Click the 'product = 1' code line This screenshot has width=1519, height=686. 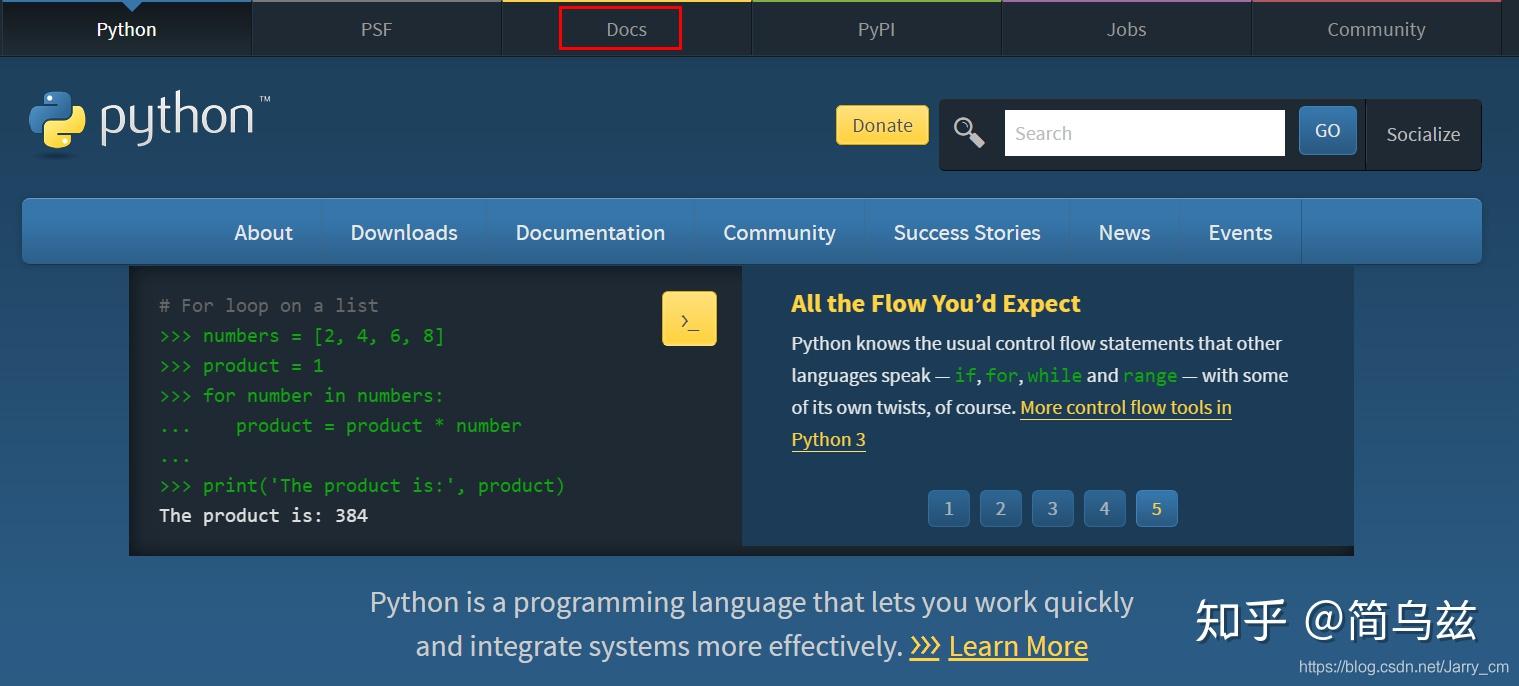tap(241, 366)
